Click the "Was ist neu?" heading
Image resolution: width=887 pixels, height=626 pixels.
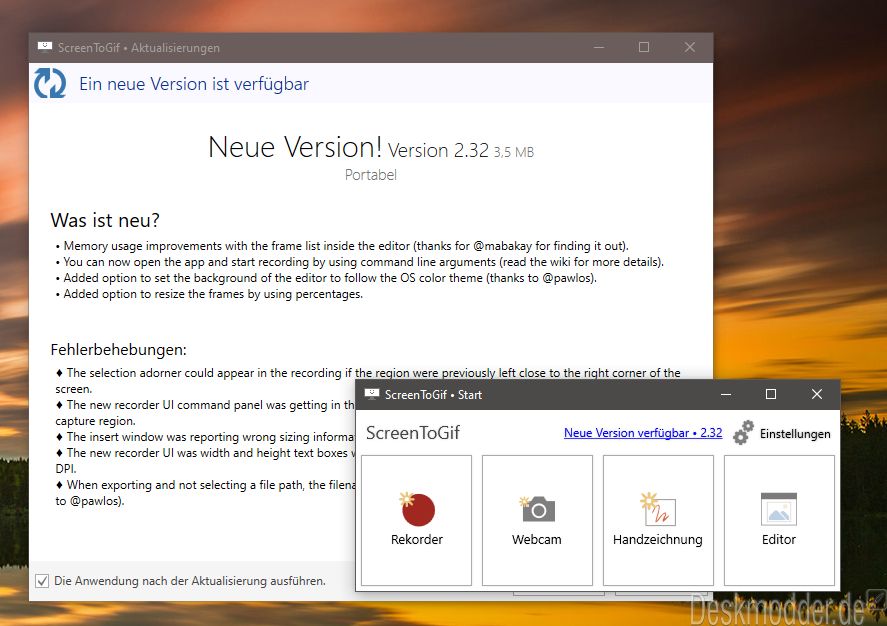(x=105, y=220)
